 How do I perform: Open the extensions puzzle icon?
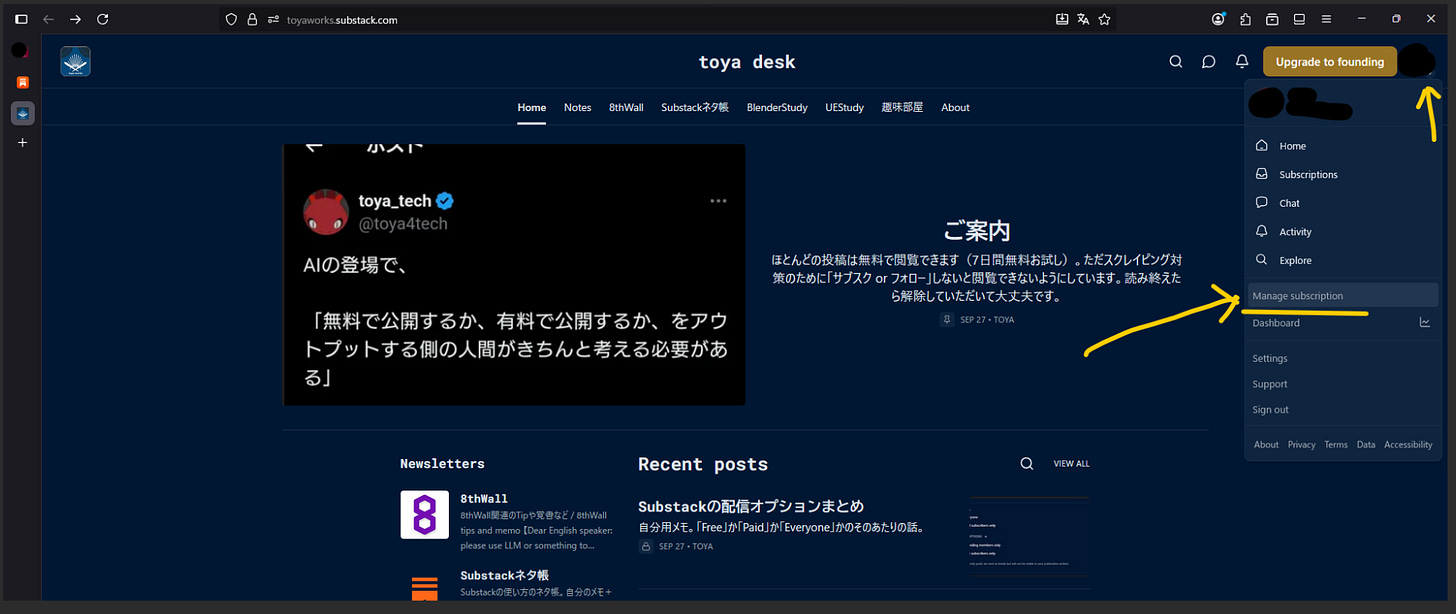pos(1245,19)
